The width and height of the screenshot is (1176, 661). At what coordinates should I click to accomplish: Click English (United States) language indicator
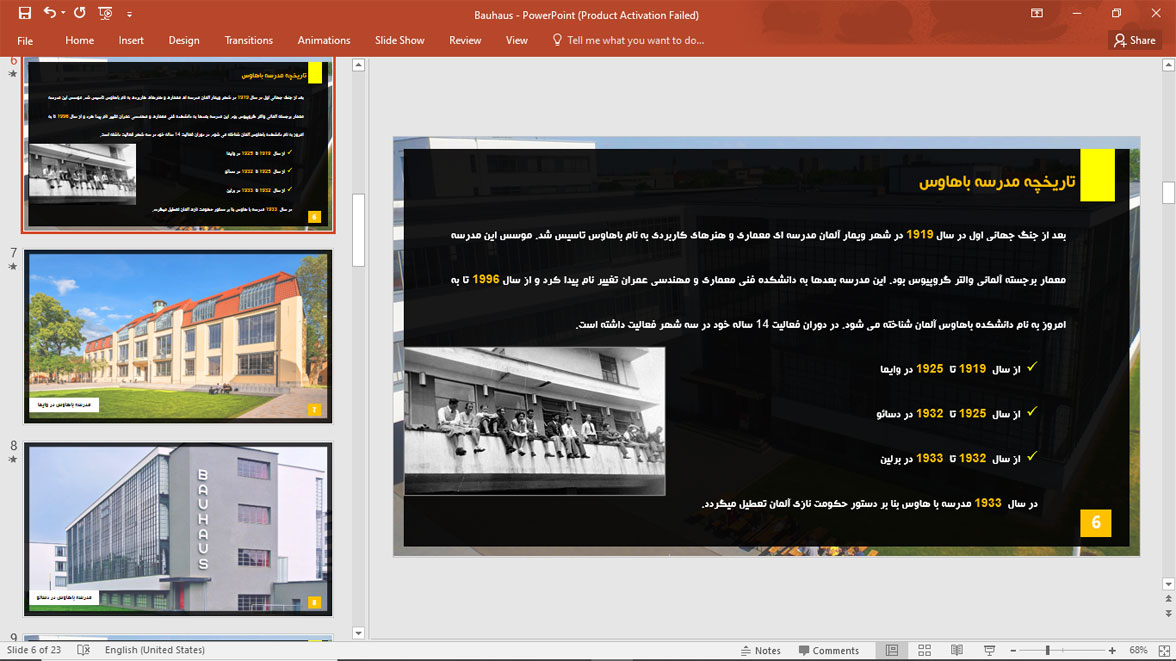[154, 650]
